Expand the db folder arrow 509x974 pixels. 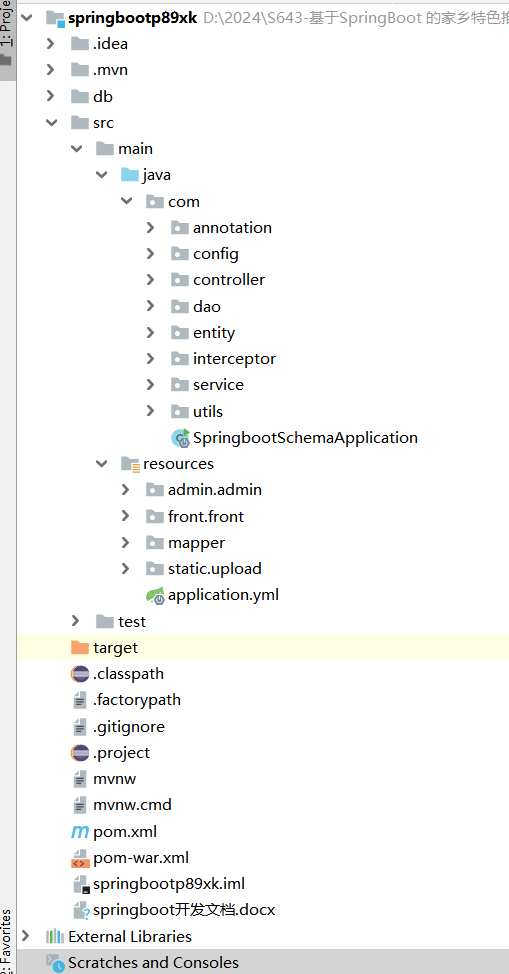pyautogui.click(x=51, y=96)
